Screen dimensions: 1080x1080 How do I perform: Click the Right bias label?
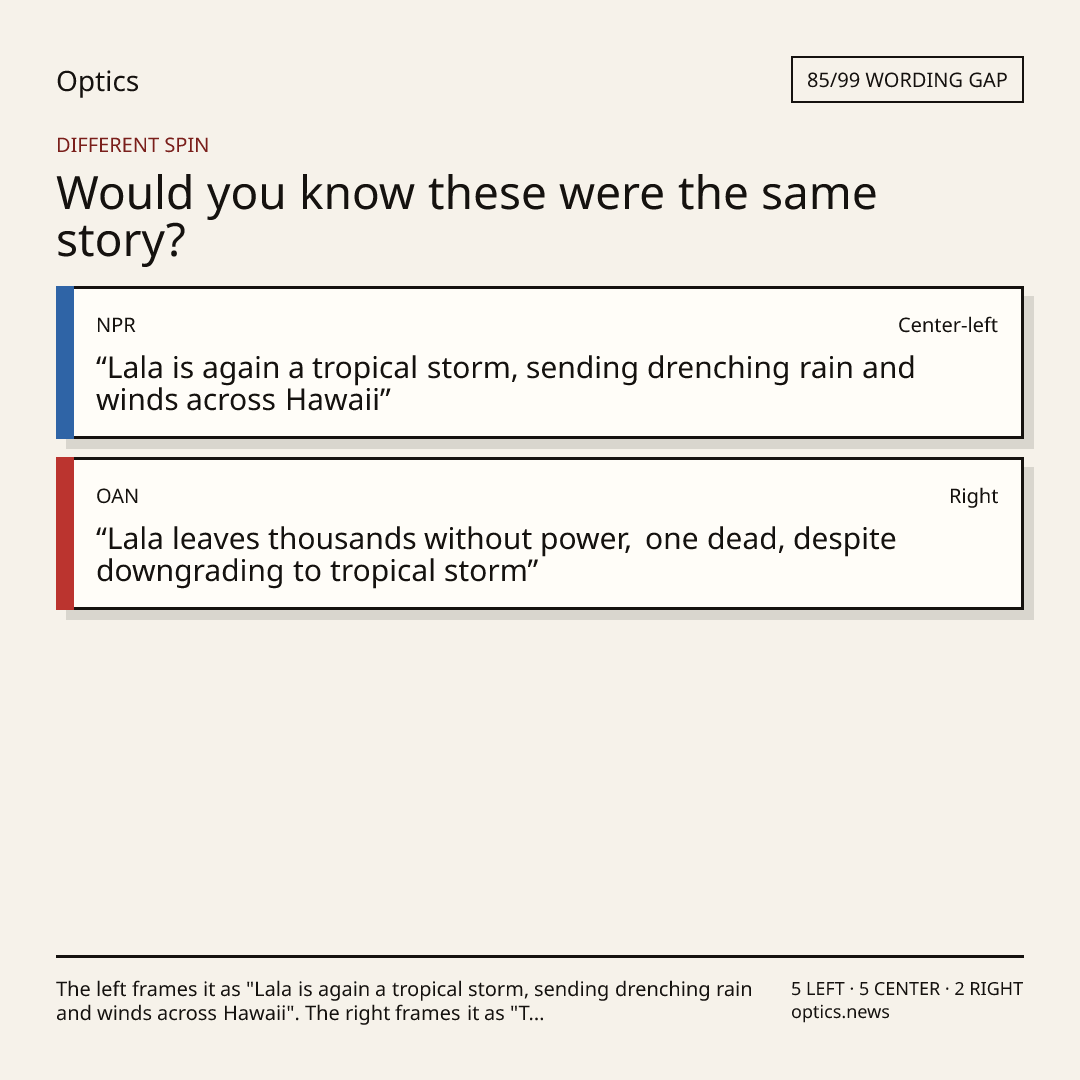(973, 496)
